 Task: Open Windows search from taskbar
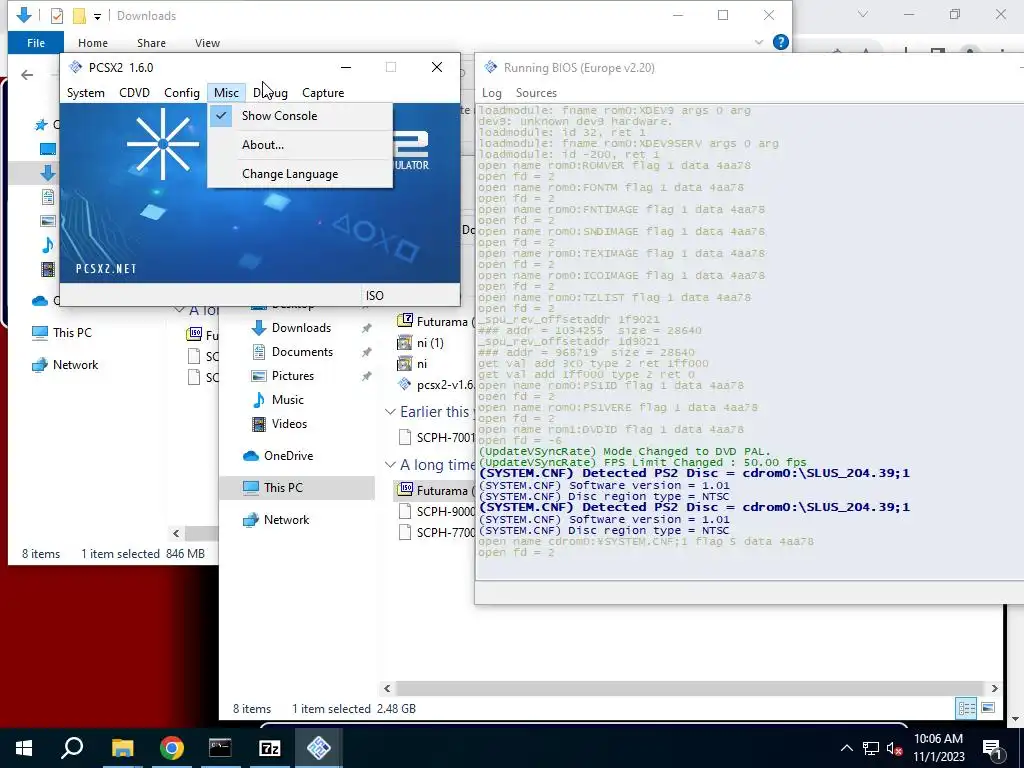pyautogui.click(x=72, y=748)
